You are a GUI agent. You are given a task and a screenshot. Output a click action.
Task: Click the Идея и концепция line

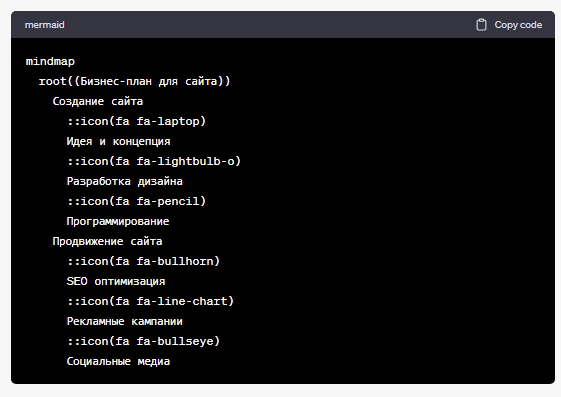118,141
